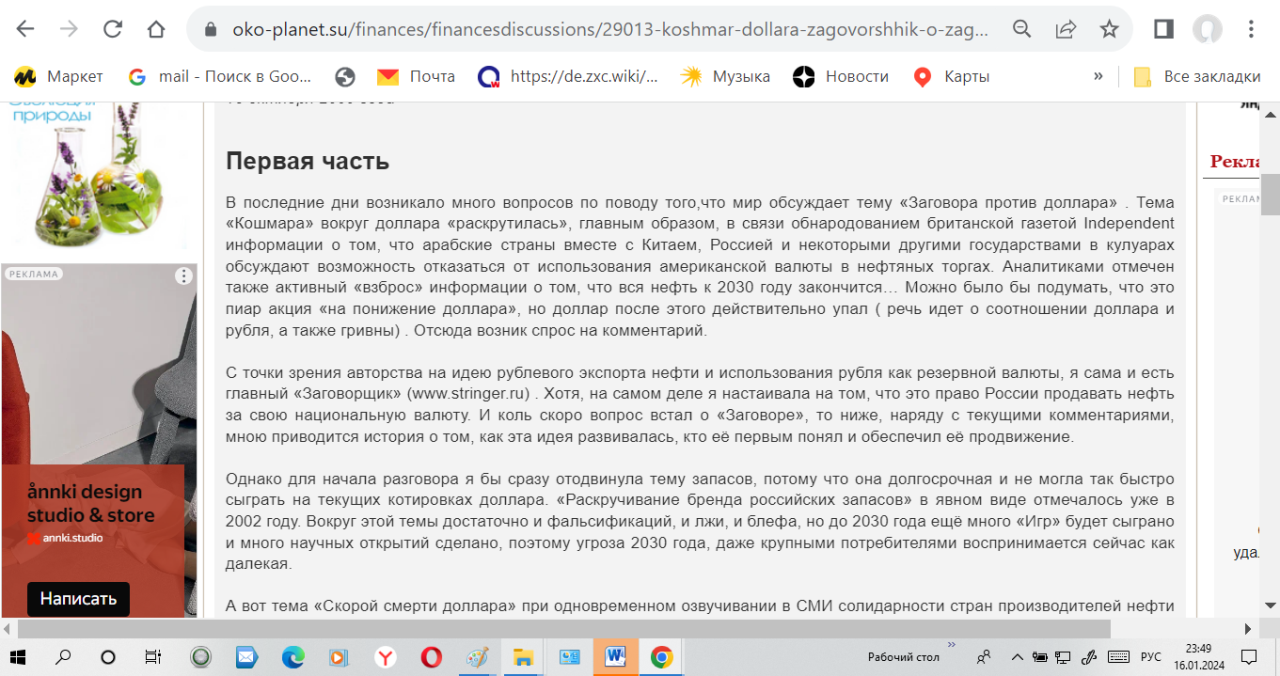Click the horizontal scrollbar right arrow

pyautogui.click(x=1248, y=628)
